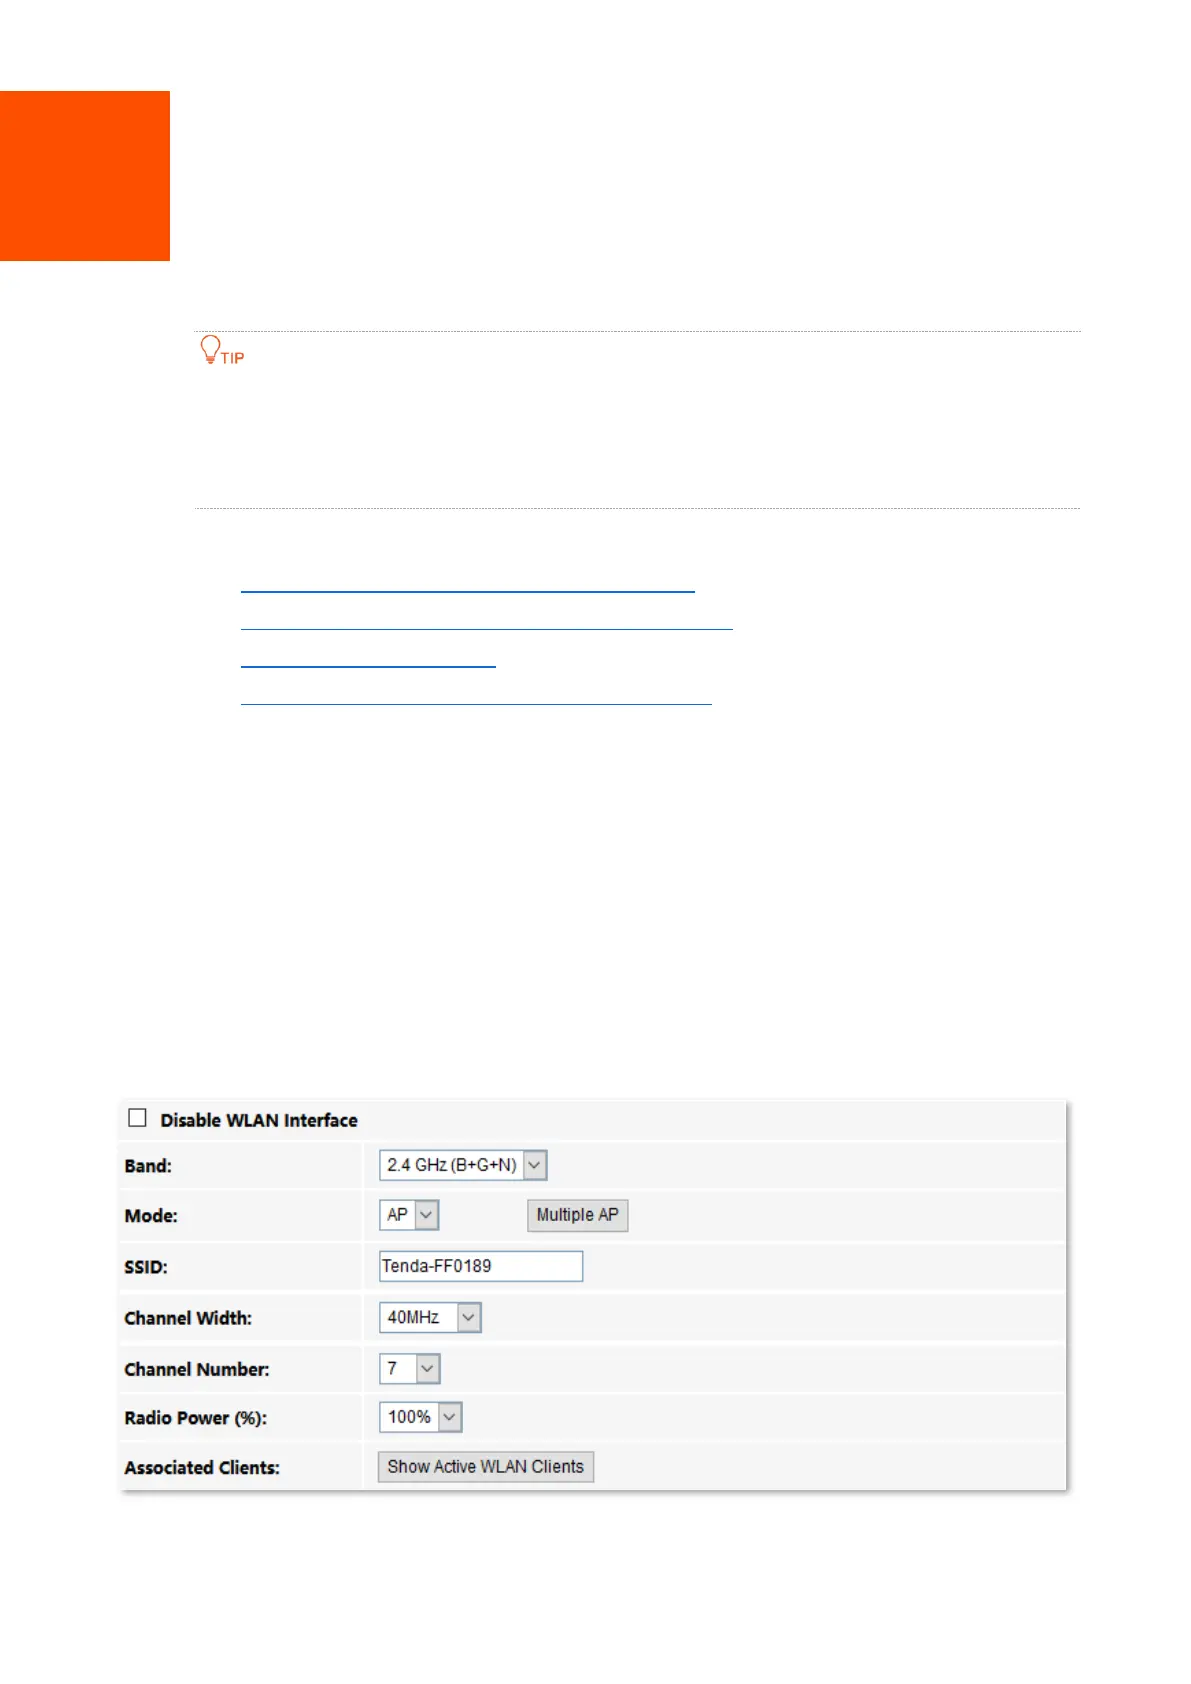Click the Associated Clients: label
Image resolution: width=1191 pixels, height=1684 pixels.
coord(202,1468)
